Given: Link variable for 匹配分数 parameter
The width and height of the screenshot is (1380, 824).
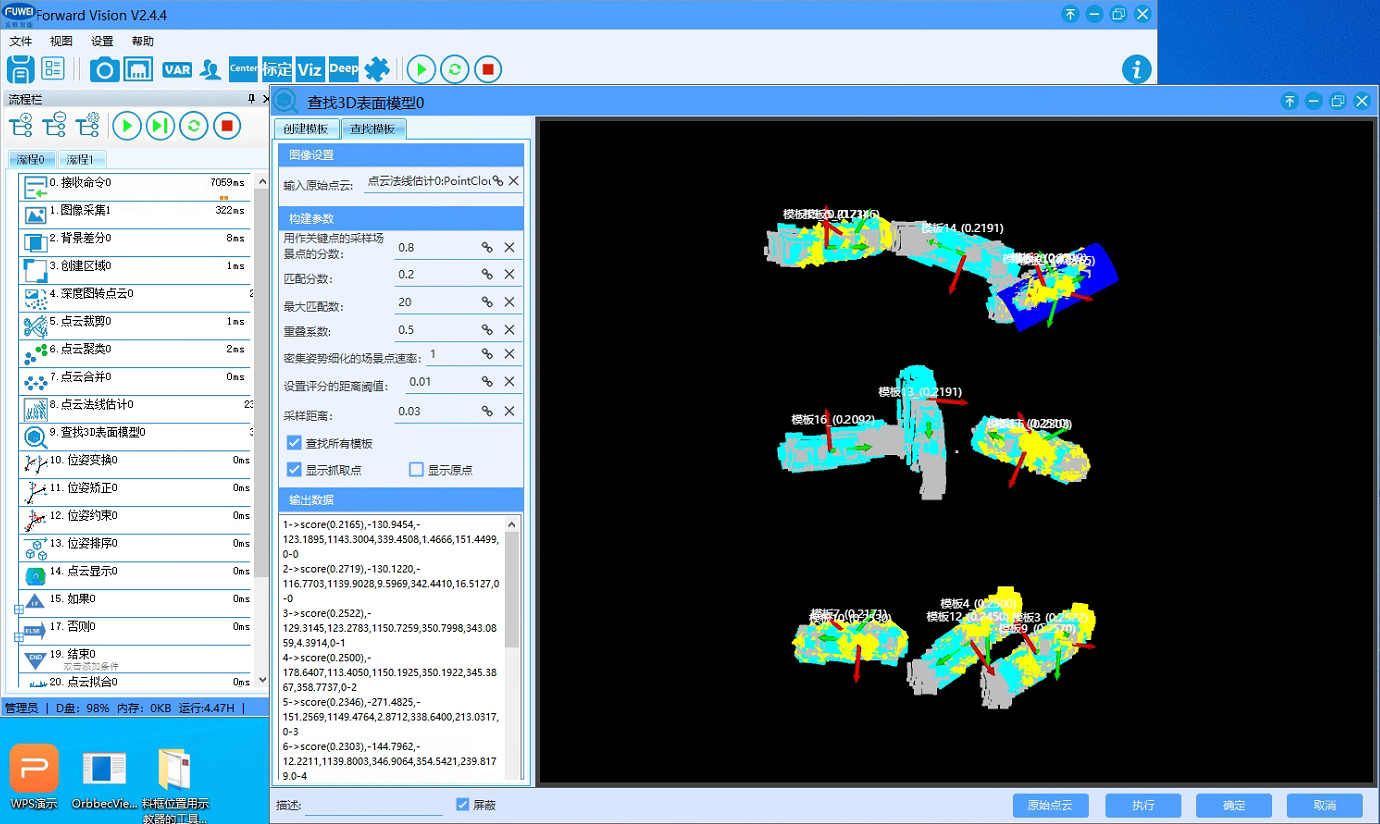Looking at the screenshot, I should (x=488, y=275).
